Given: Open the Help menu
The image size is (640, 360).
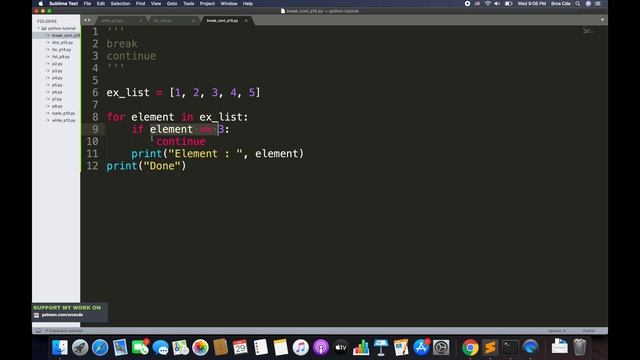Looking at the screenshot, I should point(248,3).
